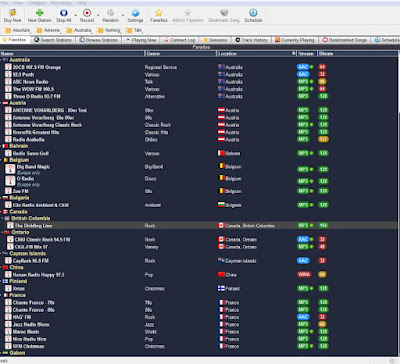
Task: Collapse the Belgium country group
Action: tap(1, 160)
